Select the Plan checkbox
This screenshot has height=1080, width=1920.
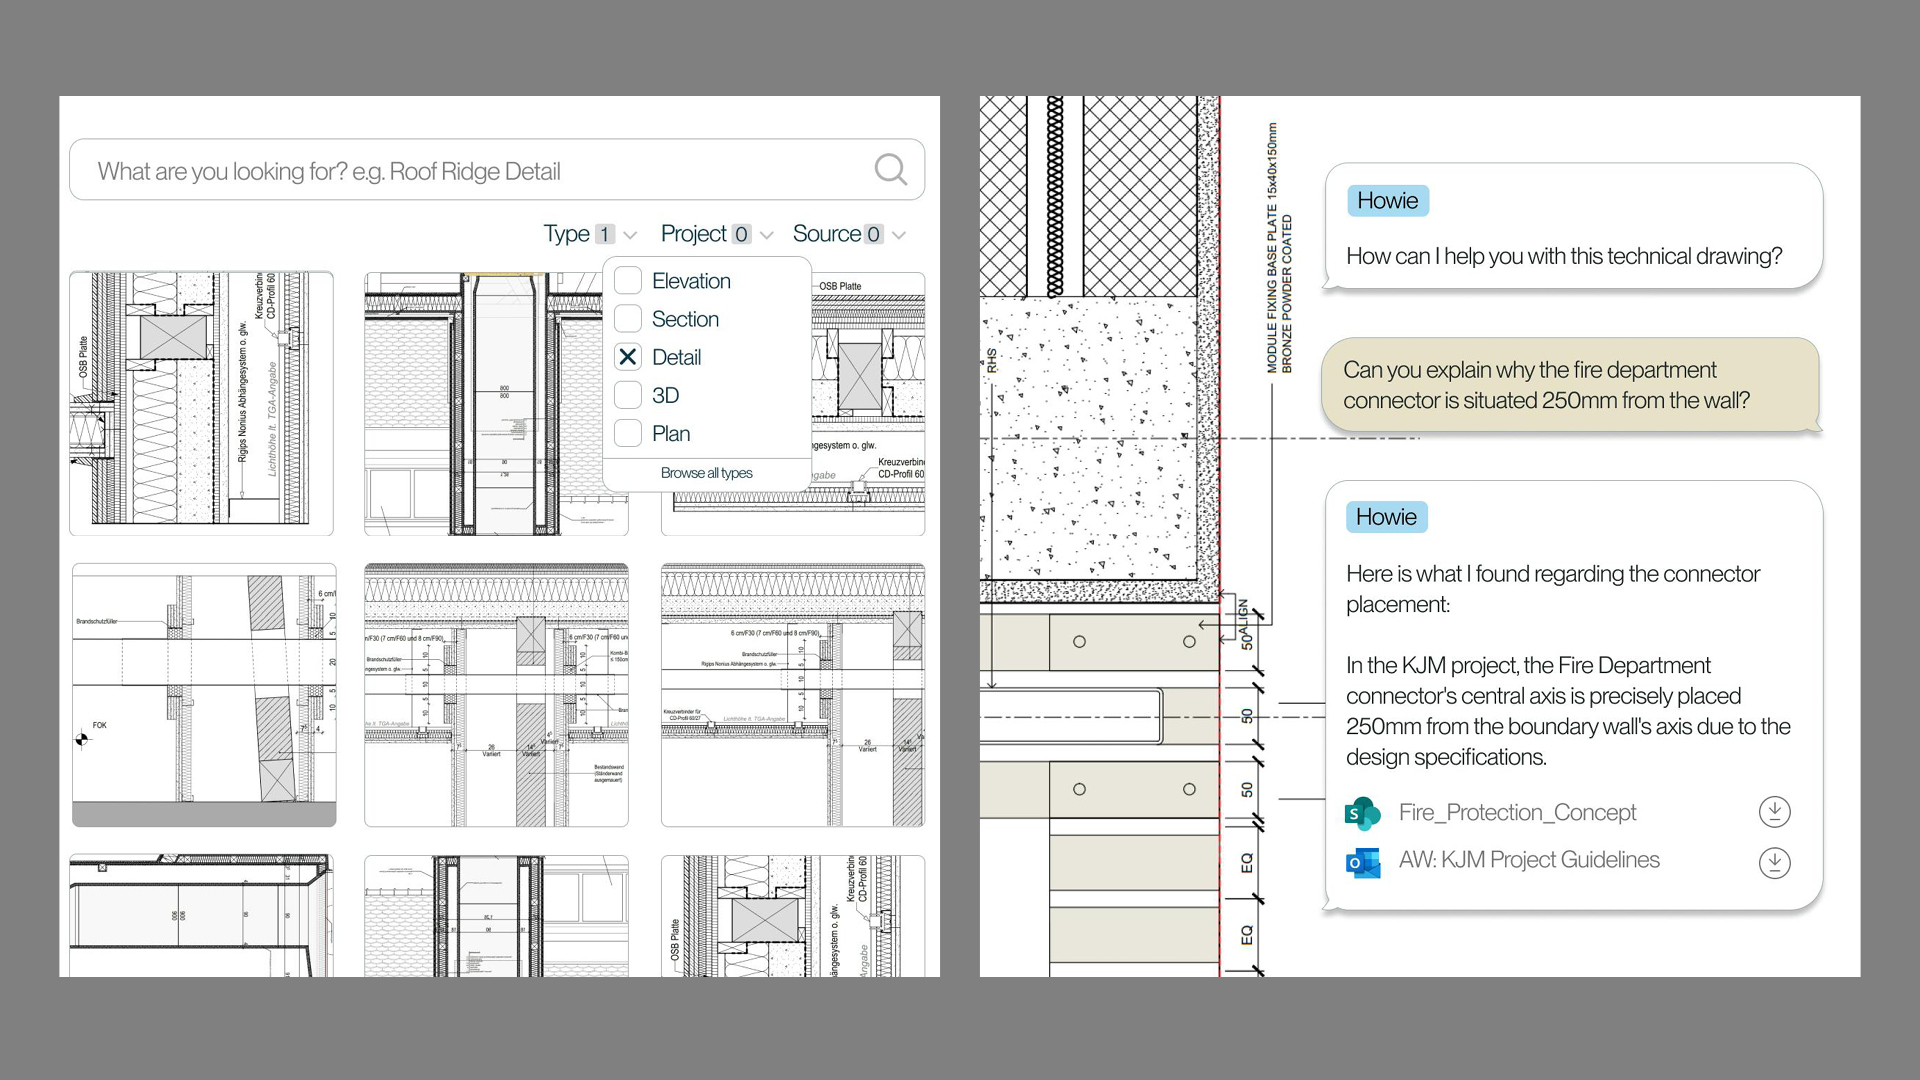(x=628, y=433)
